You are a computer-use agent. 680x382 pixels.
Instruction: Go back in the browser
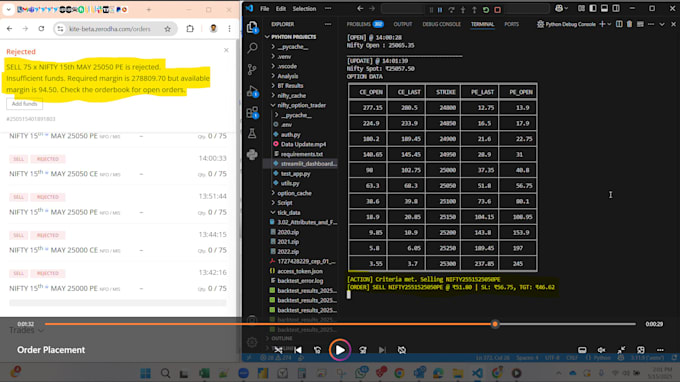10,29
